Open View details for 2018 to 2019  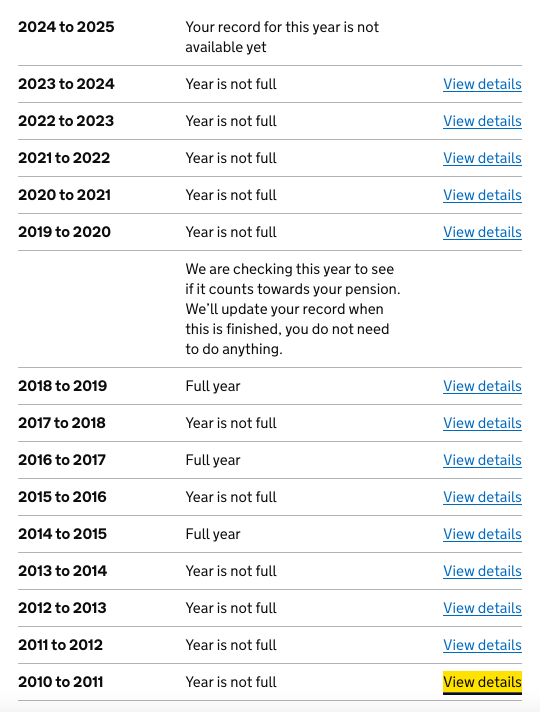click(482, 386)
